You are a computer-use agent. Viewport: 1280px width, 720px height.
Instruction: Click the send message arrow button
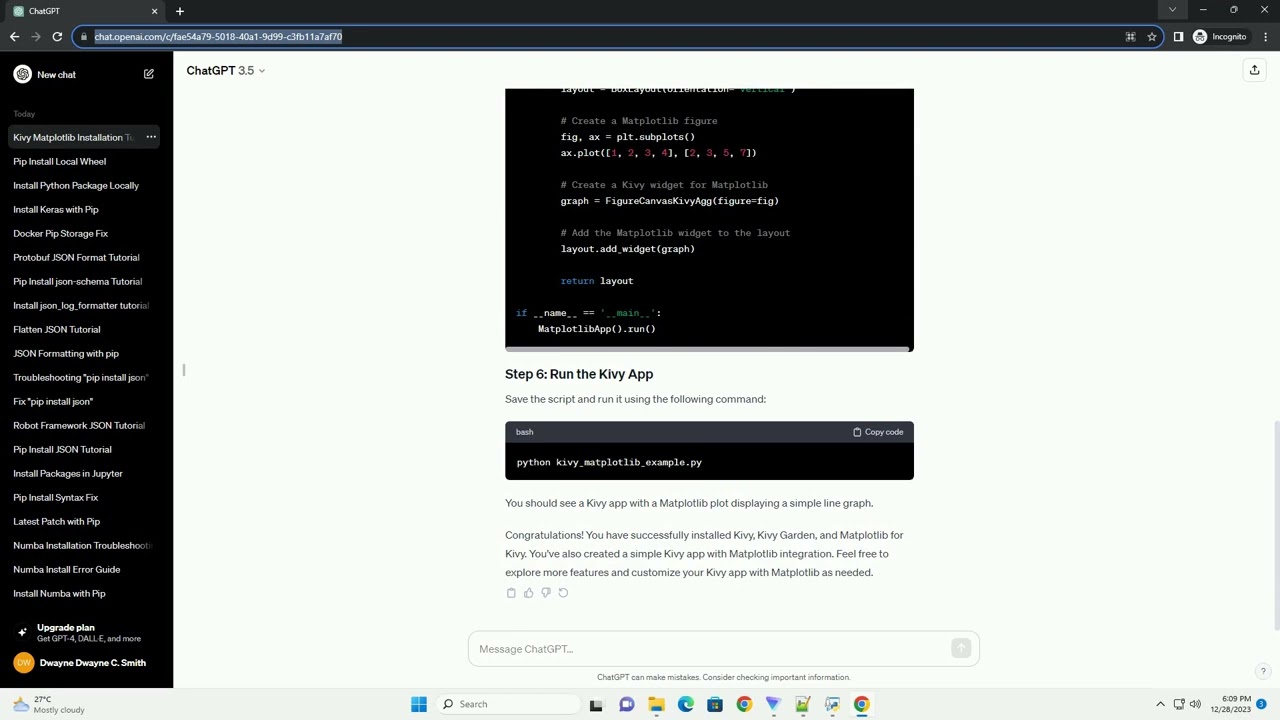point(961,649)
